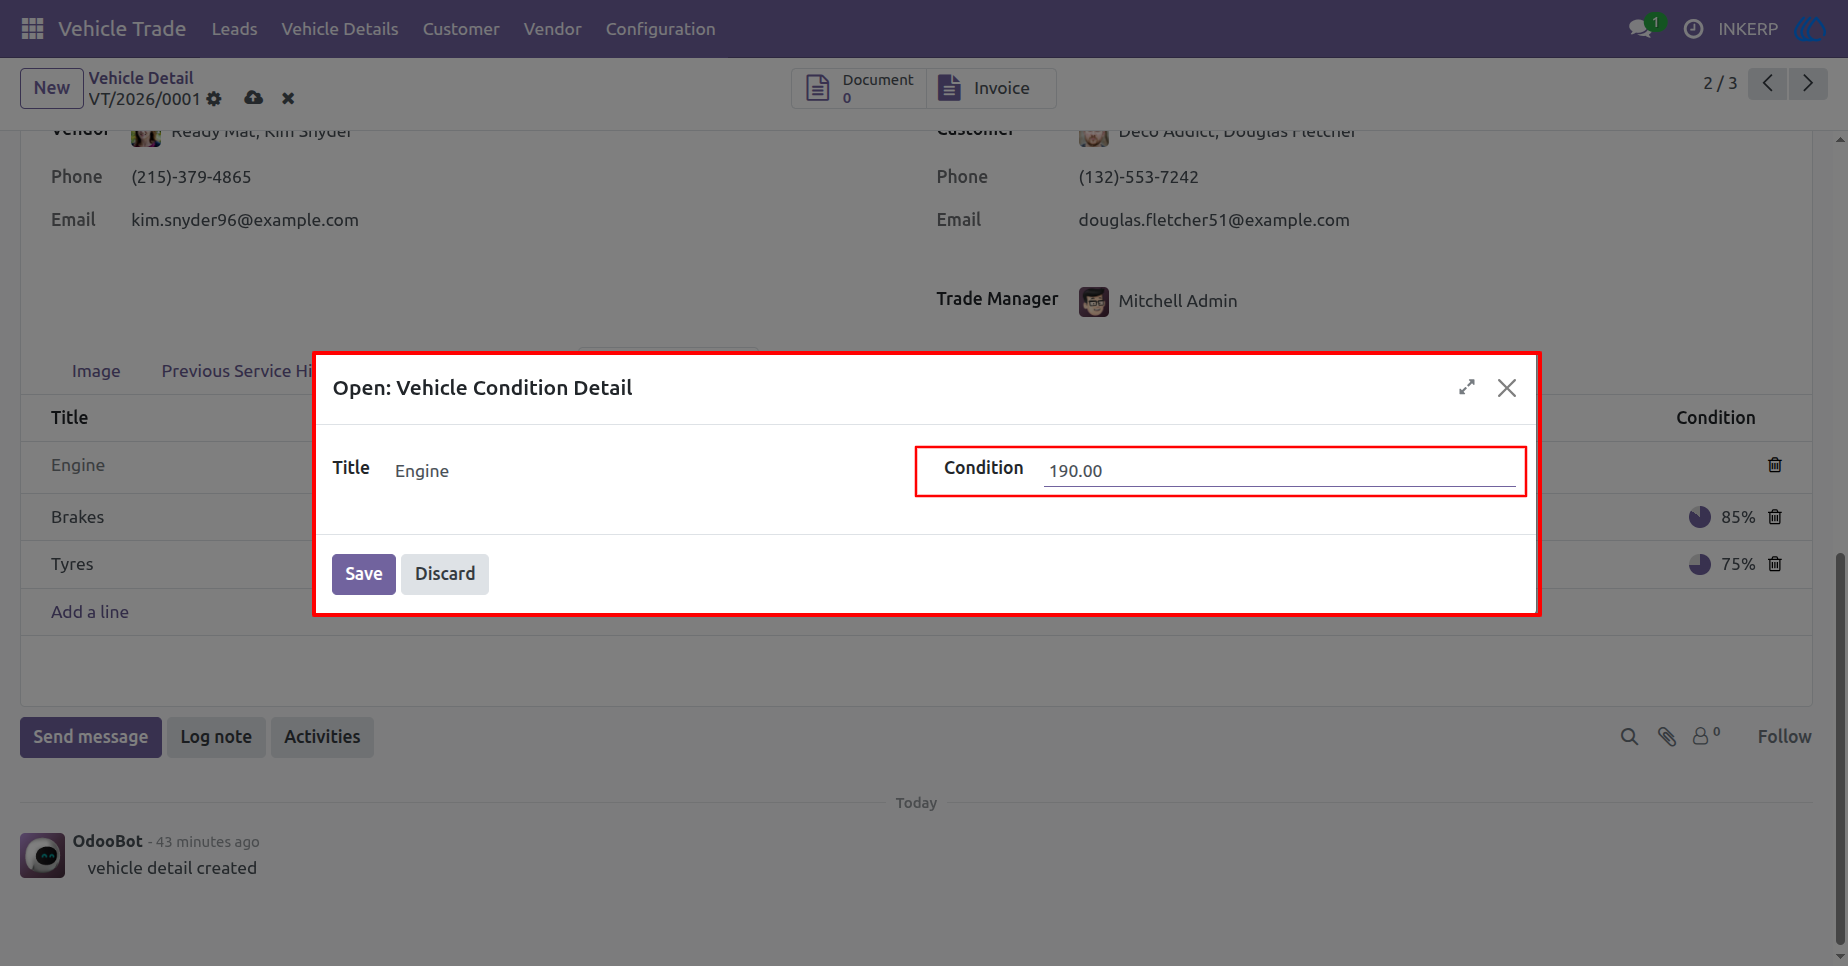Click Add a line link
The width and height of the screenshot is (1848, 966).
[x=90, y=612]
